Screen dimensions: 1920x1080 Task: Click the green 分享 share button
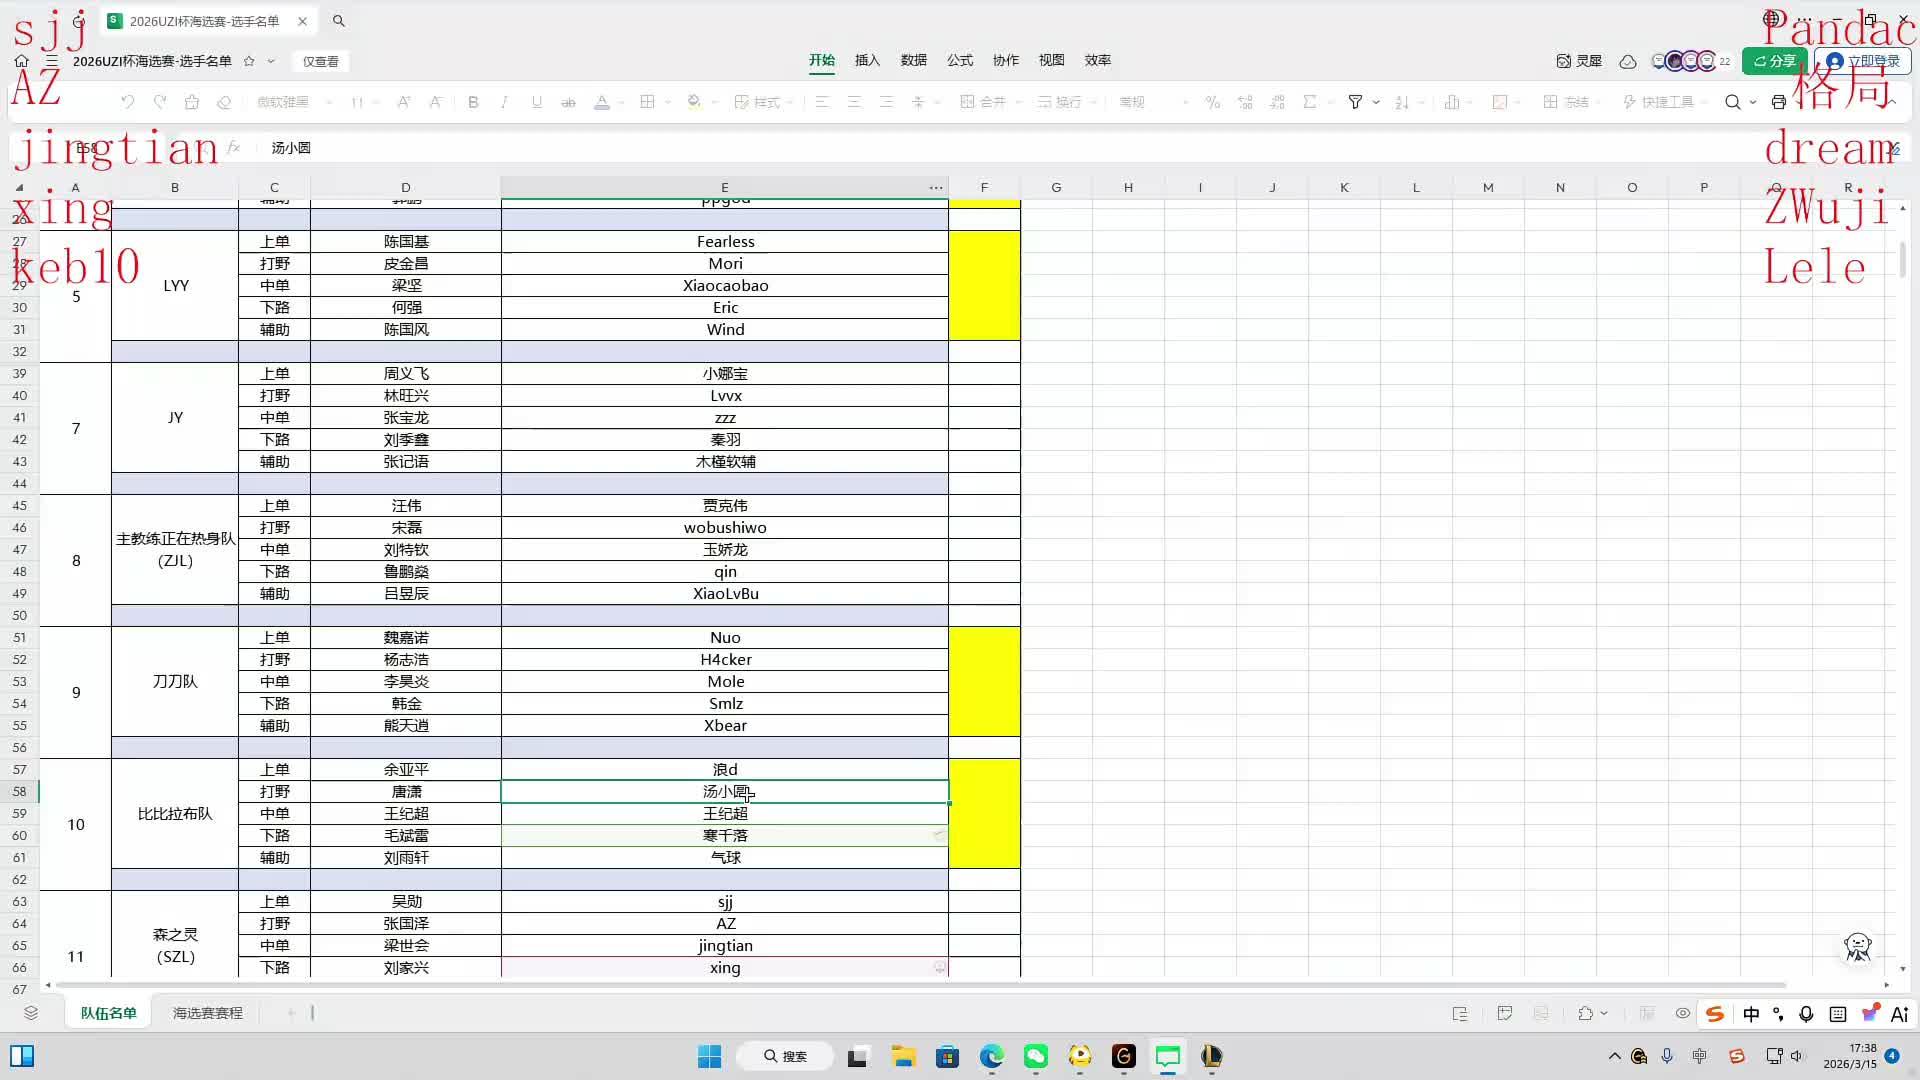pos(1774,61)
